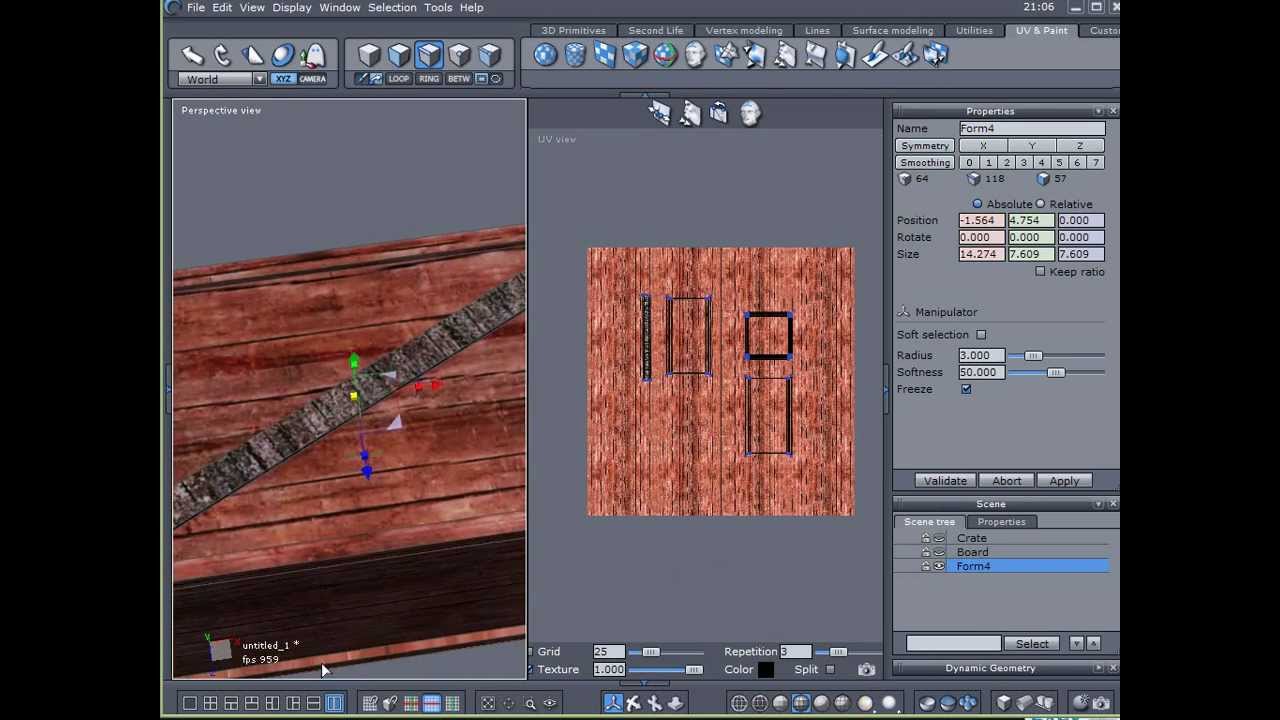The width and height of the screenshot is (1280, 720).
Task: Expand the Dynamic Geometry panel arrow
Action: coord(1099,668)
